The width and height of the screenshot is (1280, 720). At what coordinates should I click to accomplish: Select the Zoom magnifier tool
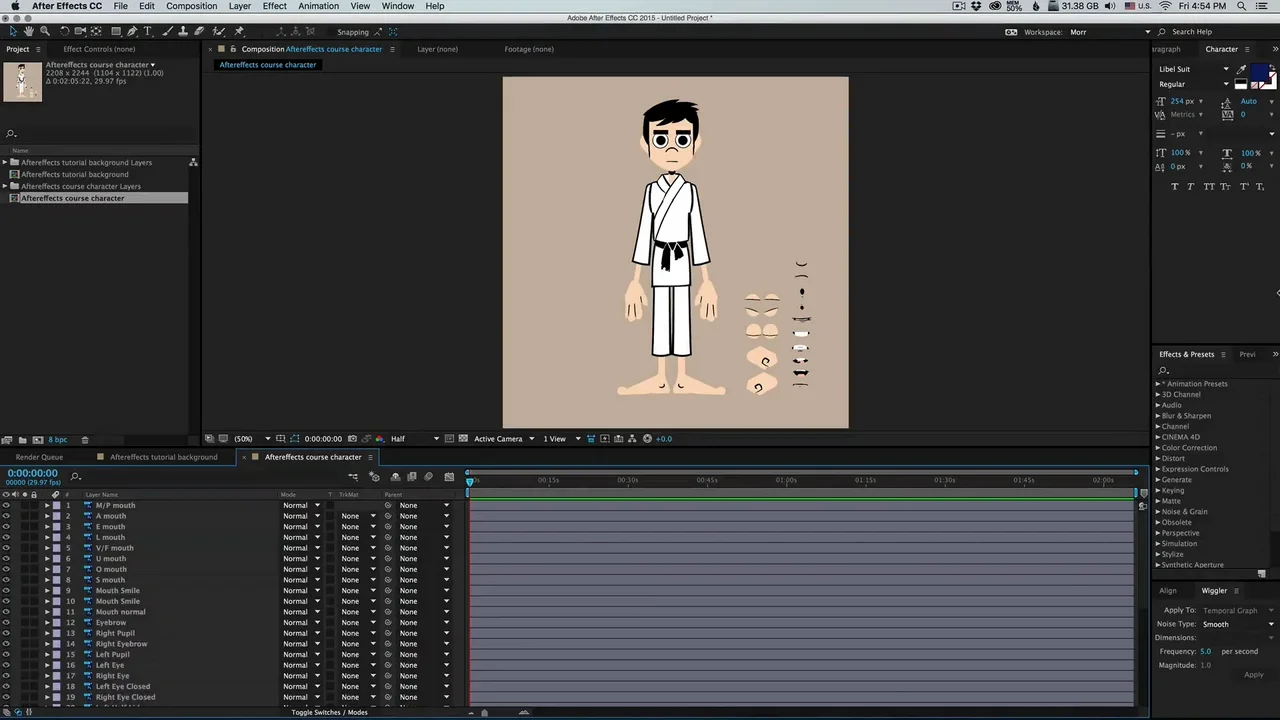tap(45, 31)
